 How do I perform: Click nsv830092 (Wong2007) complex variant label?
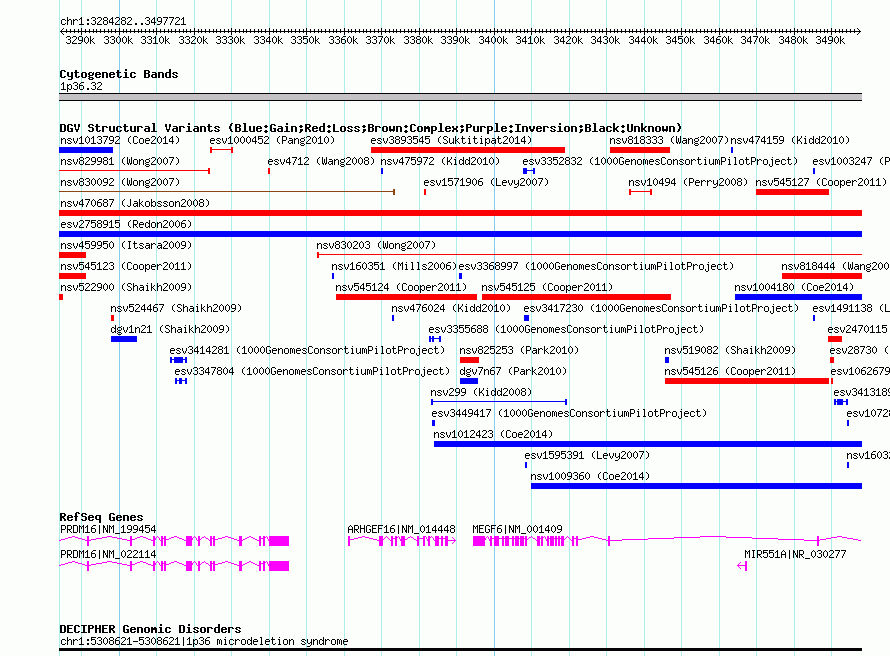[120, 182]
